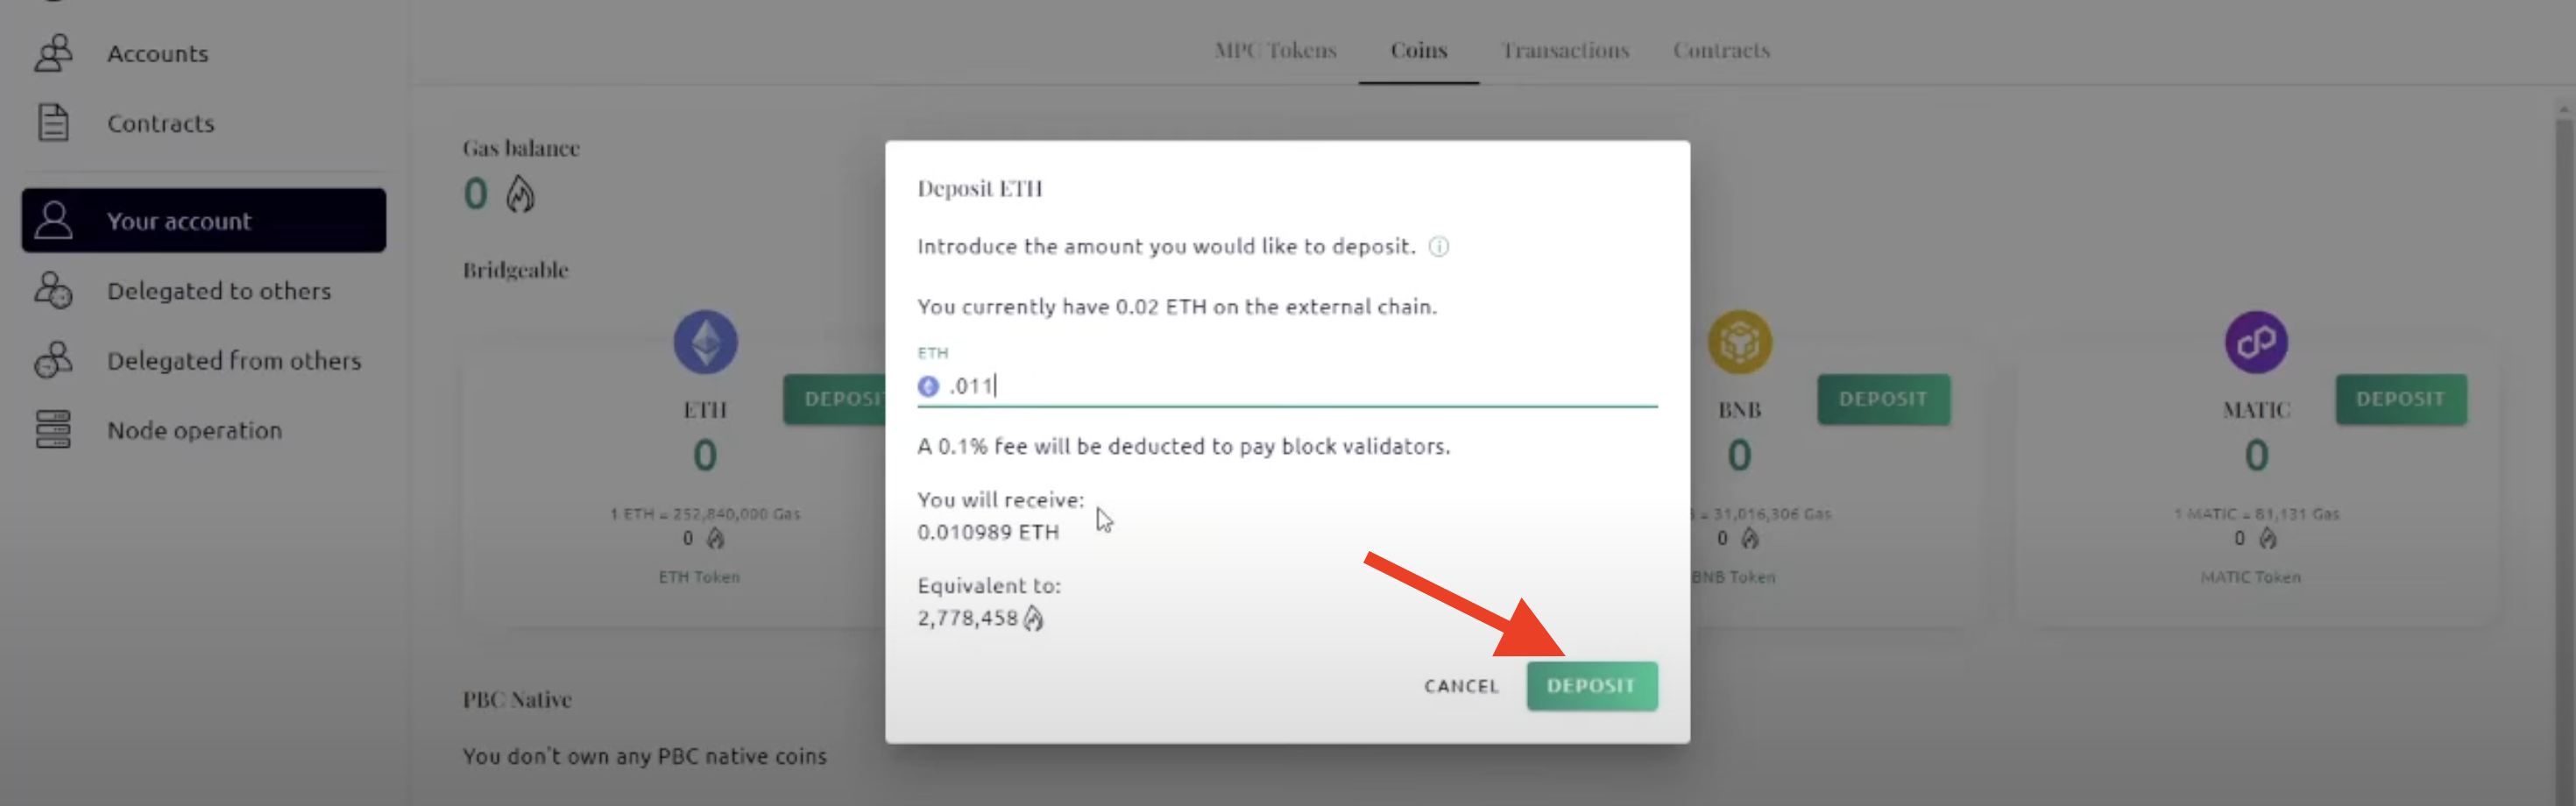Open the Transactions tab
This screenshot has width=2576, height=806.
1565,50
